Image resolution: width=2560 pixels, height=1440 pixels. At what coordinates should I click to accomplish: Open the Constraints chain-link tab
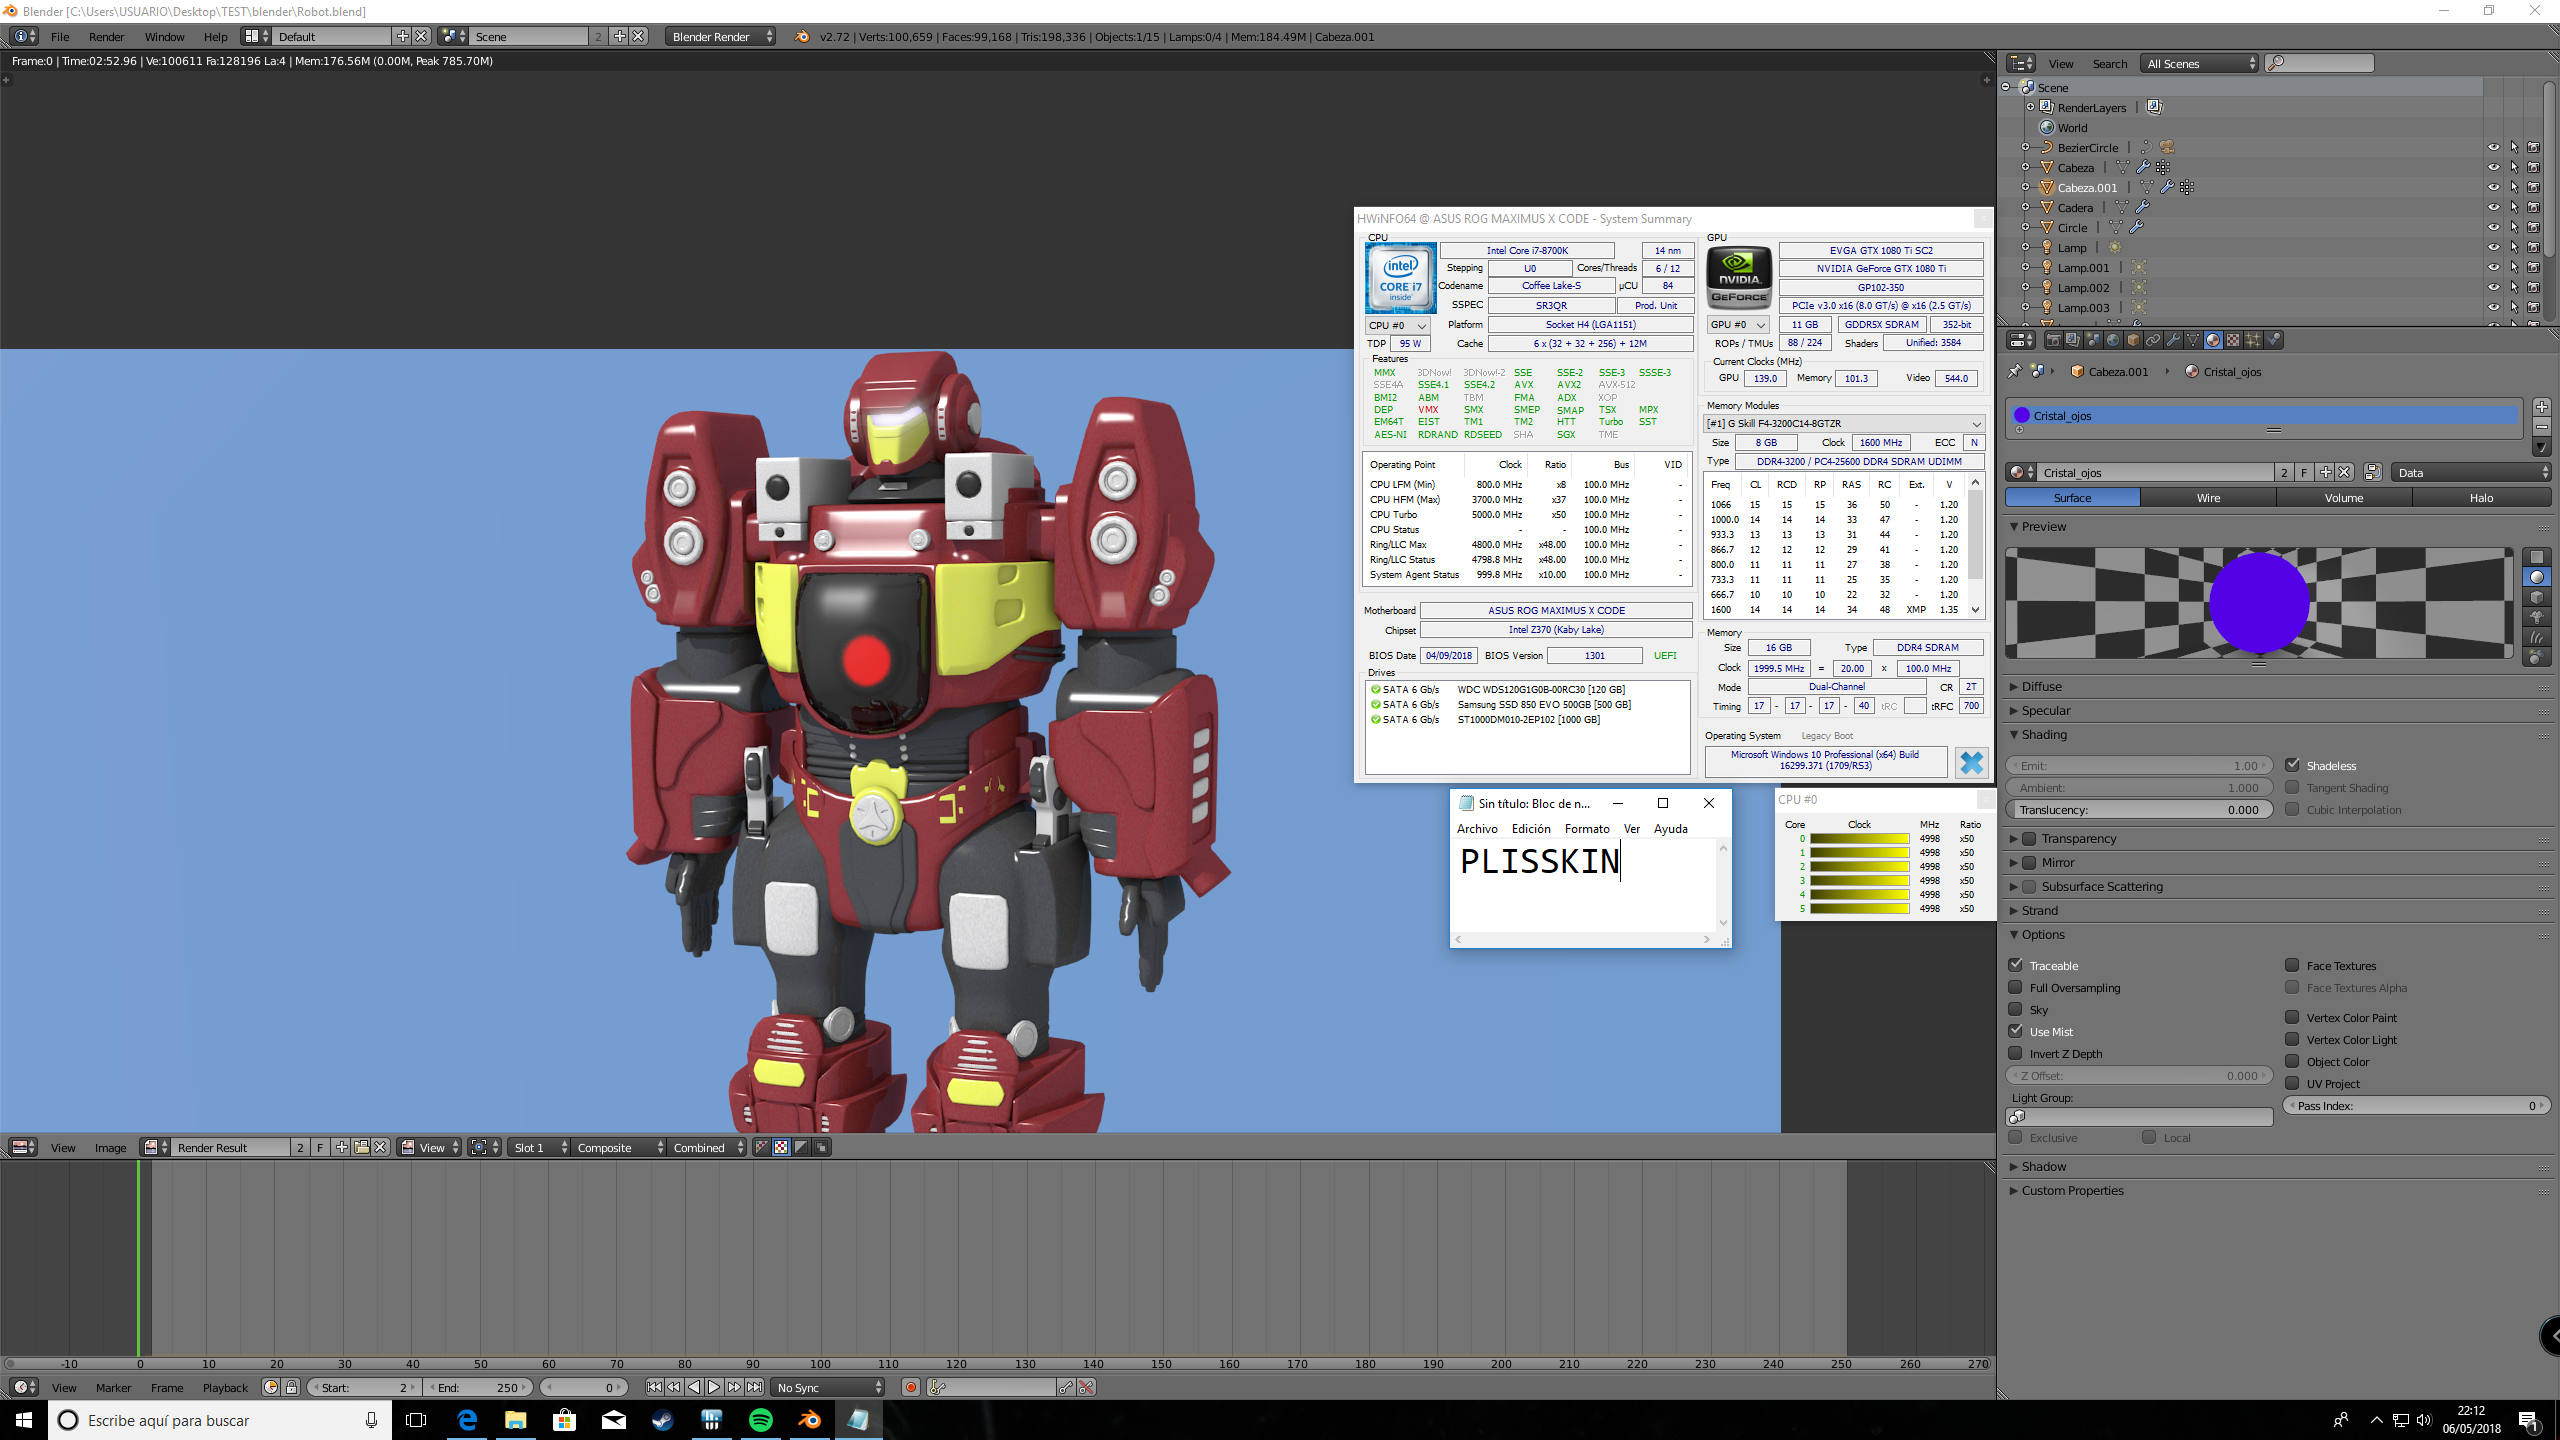click(x=2153, y=340)
